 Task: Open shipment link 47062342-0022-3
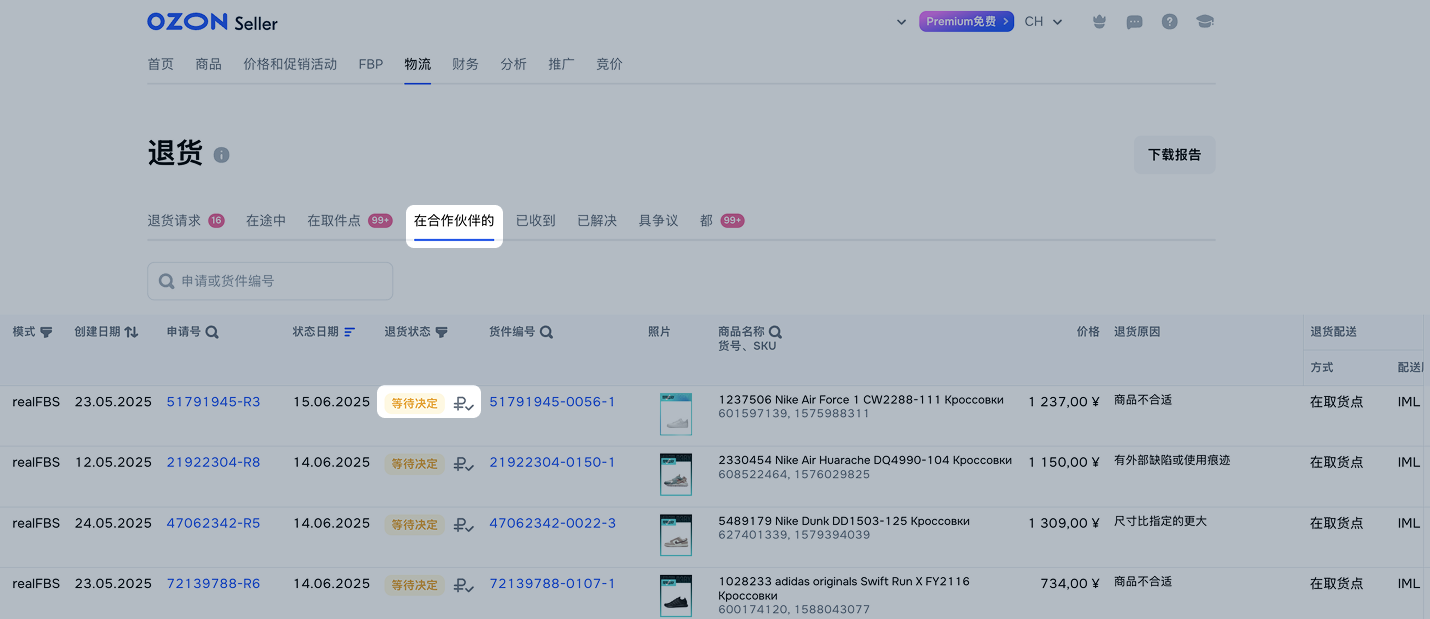(553, 523)
